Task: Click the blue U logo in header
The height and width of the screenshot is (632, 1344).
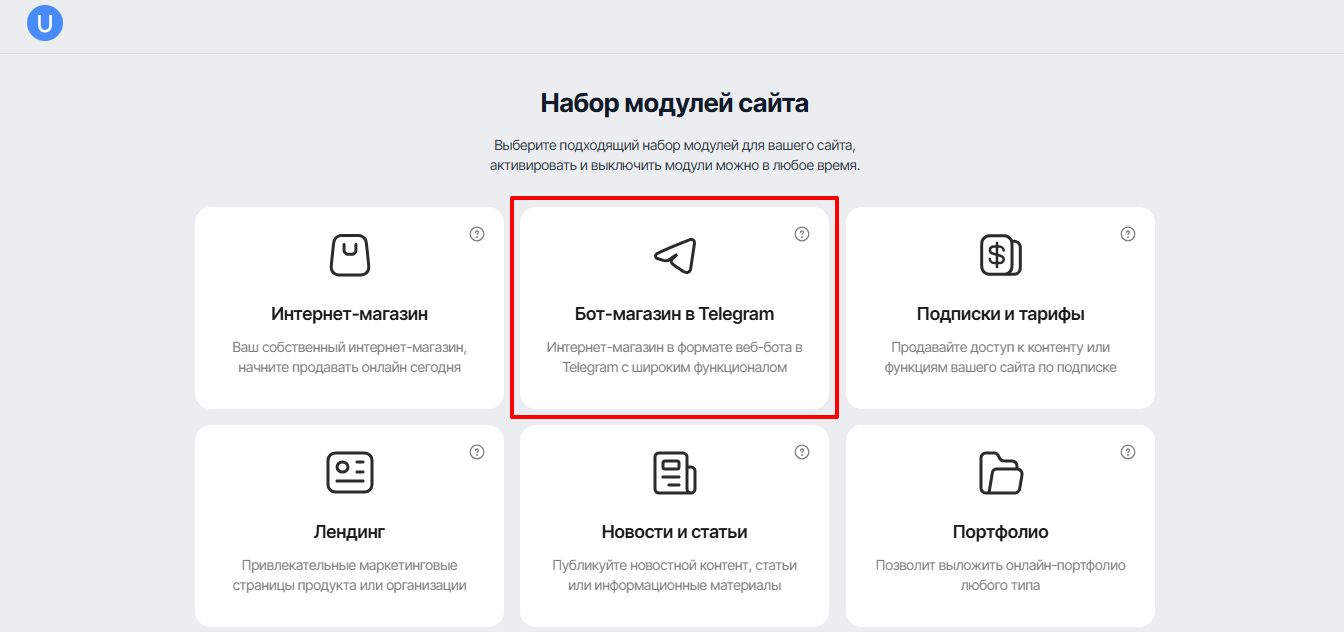Action: pos(45,24)
